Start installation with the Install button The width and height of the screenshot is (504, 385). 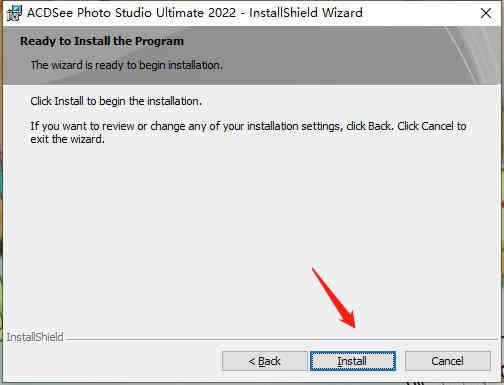353,361
